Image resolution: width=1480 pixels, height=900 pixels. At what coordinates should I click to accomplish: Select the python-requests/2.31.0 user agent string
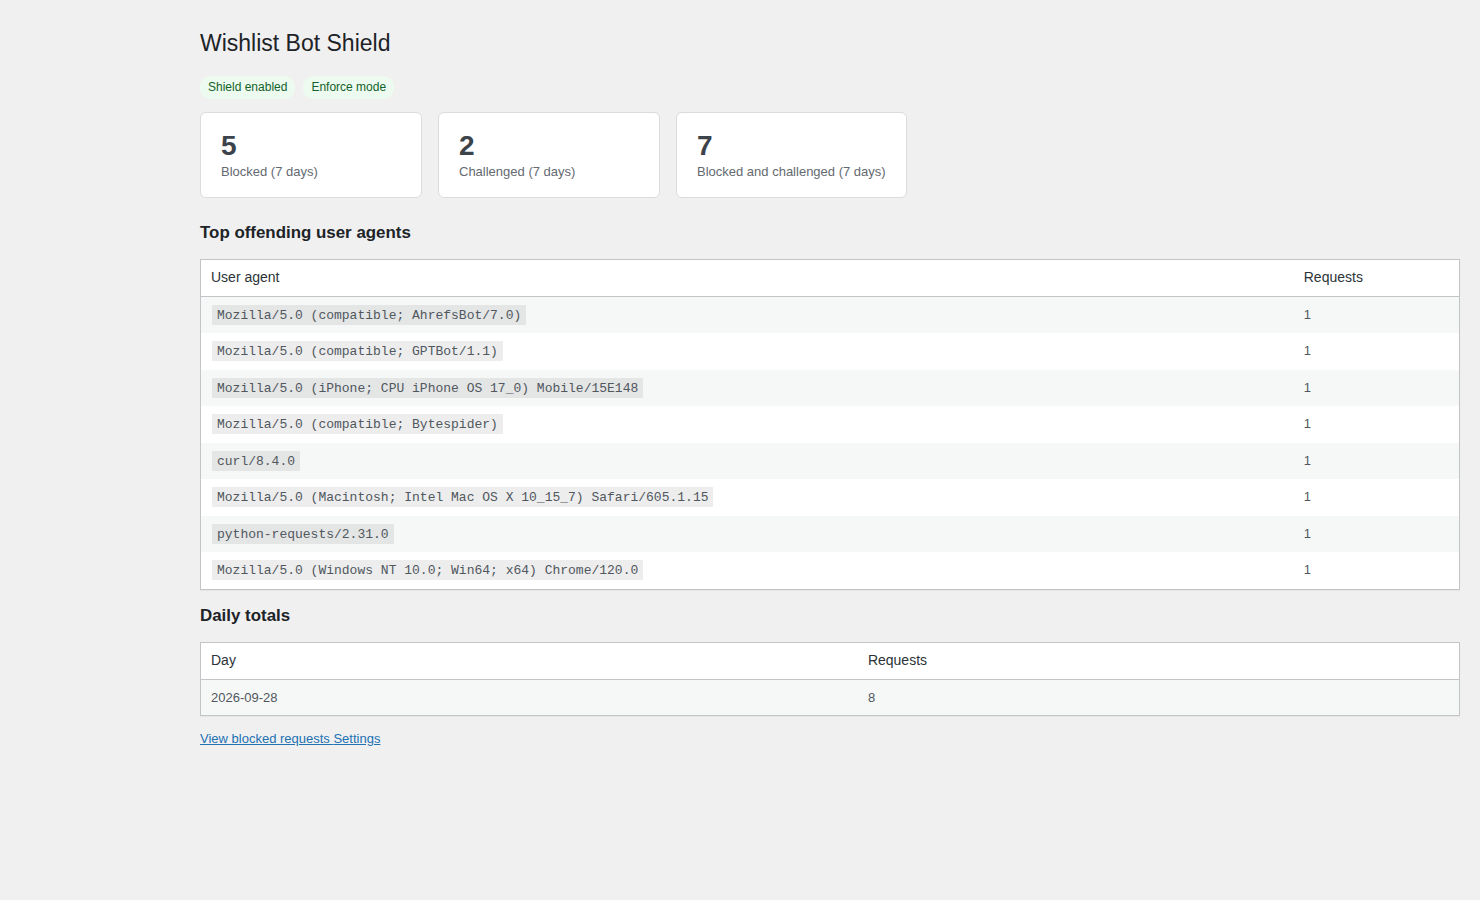303,534
